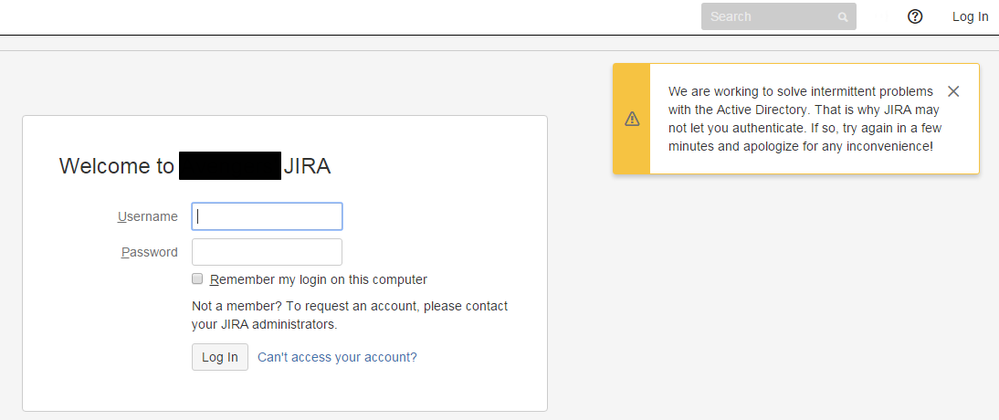Click the 'Not a member?' message text
This screenshot has width=999, height=420.
[x=350, y=315]
